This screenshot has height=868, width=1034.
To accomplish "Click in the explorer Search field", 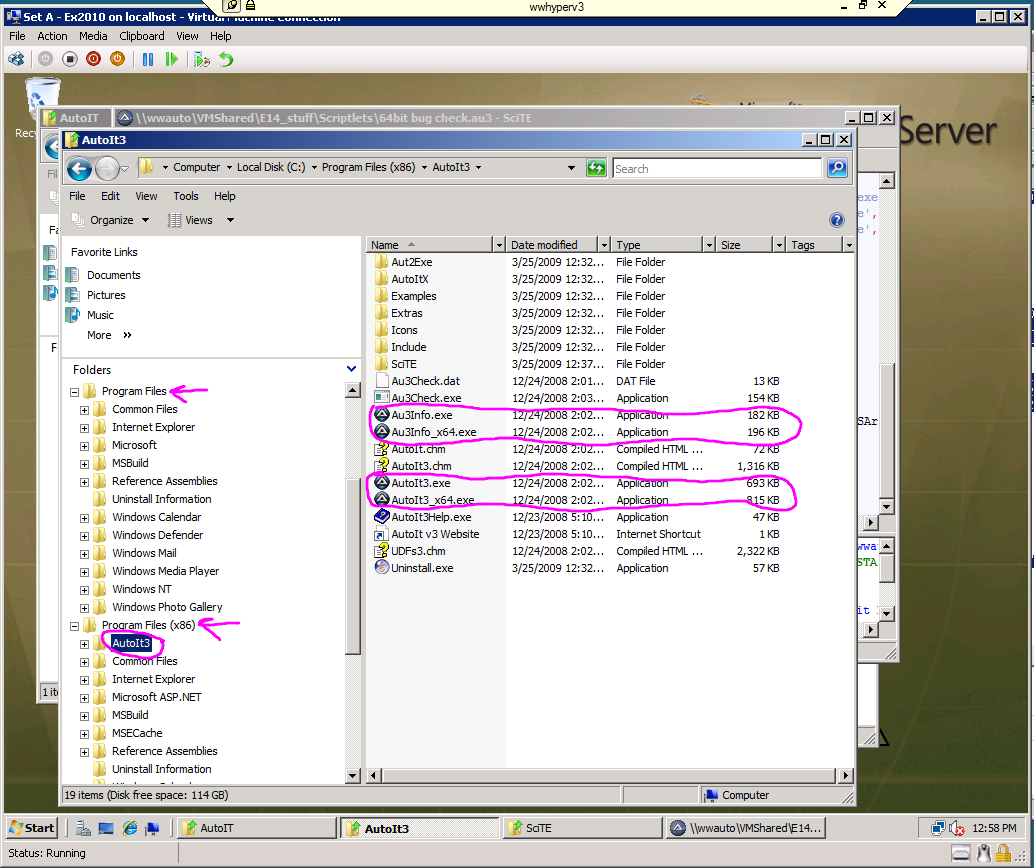I will tap(717, 168).
